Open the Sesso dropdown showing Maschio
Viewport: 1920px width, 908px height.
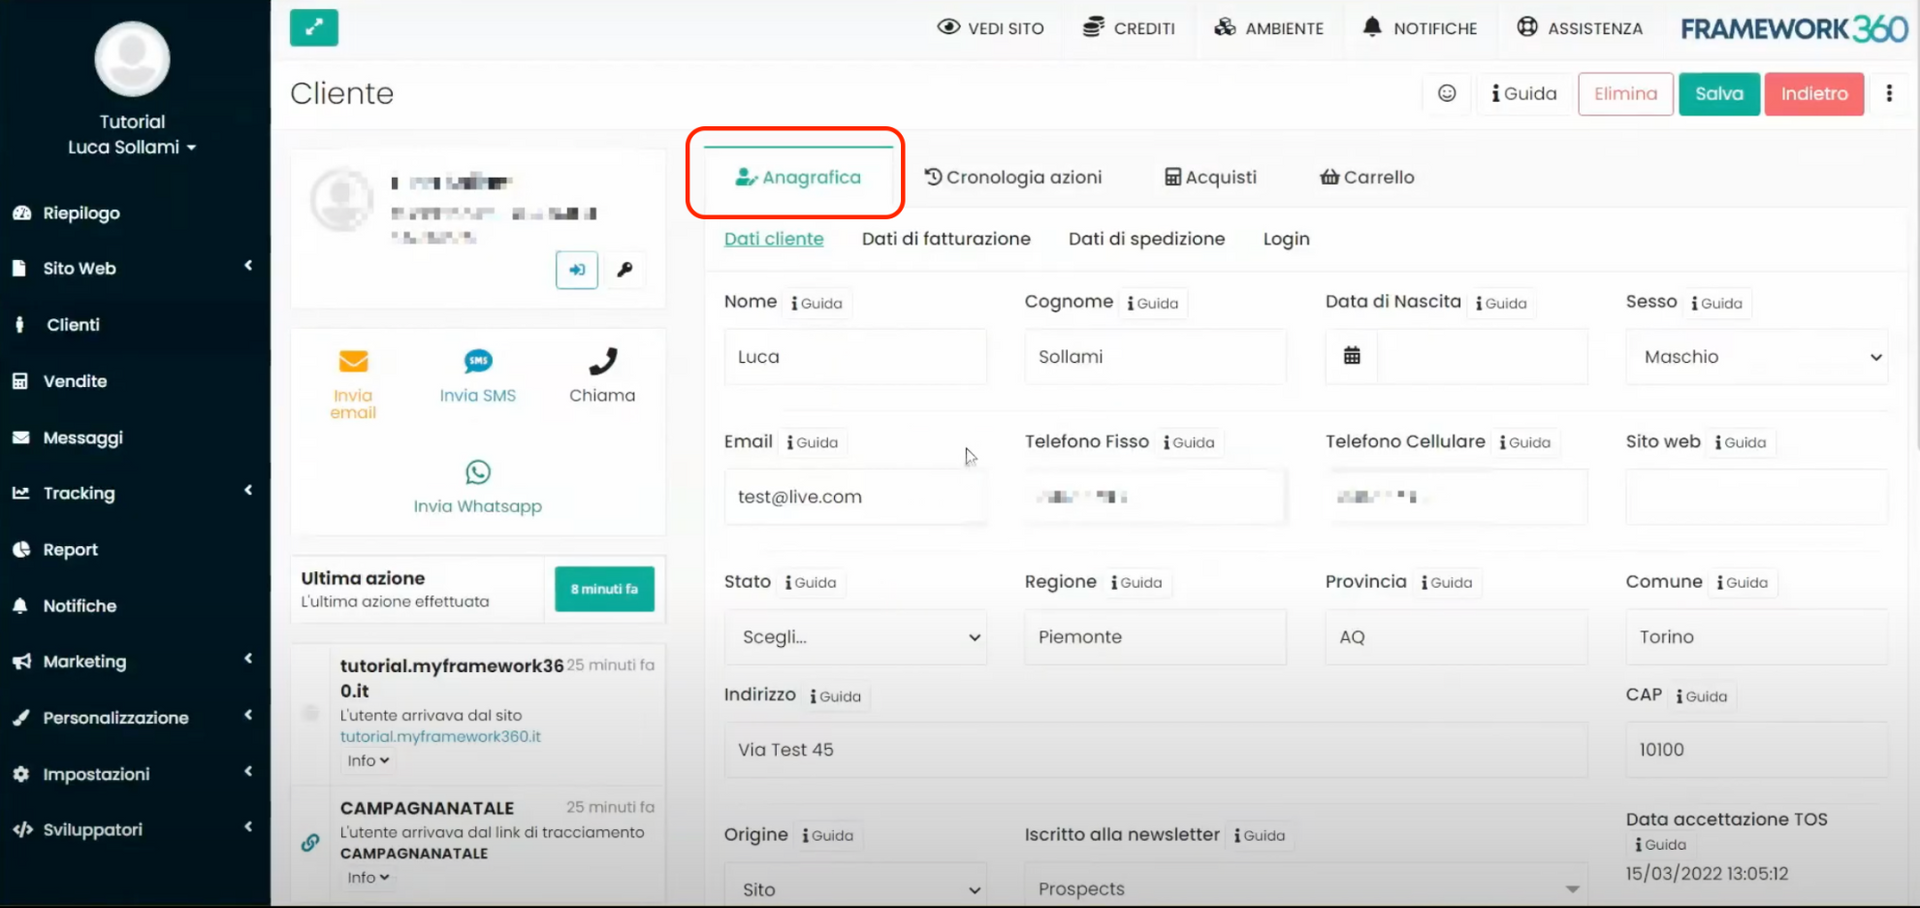(x=1756, y=356)
